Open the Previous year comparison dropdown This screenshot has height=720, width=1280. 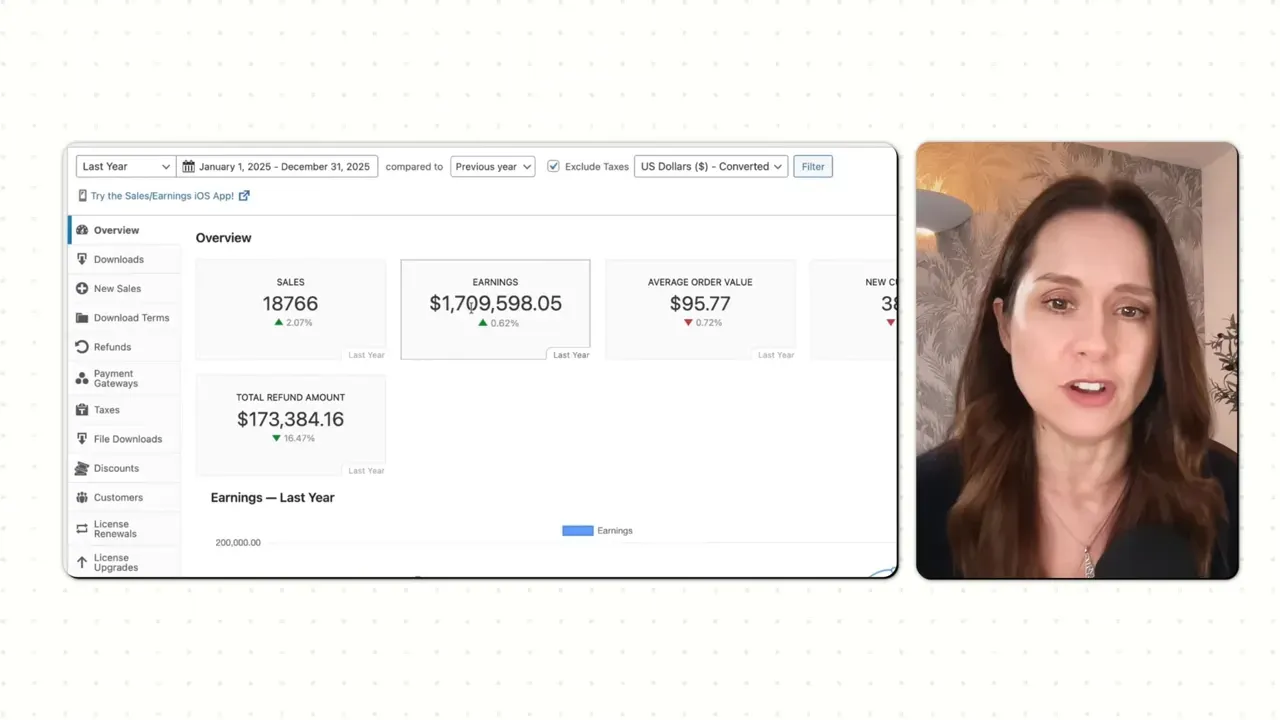pos(492,166)
